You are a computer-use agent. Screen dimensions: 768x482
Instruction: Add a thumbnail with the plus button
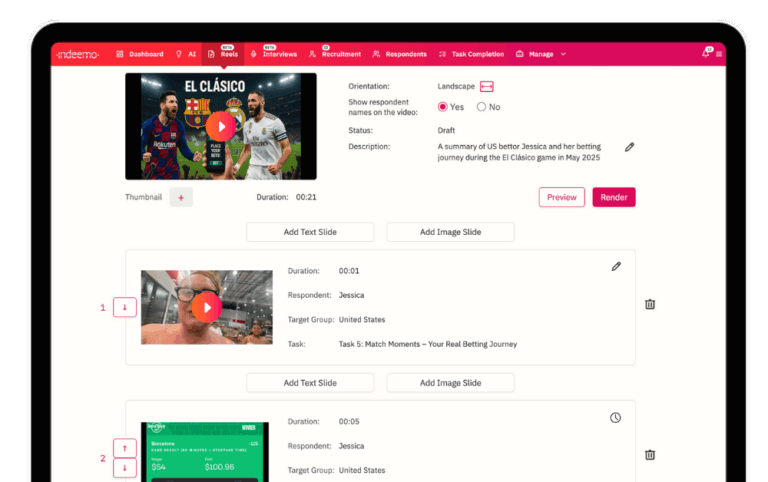(181, 198)
